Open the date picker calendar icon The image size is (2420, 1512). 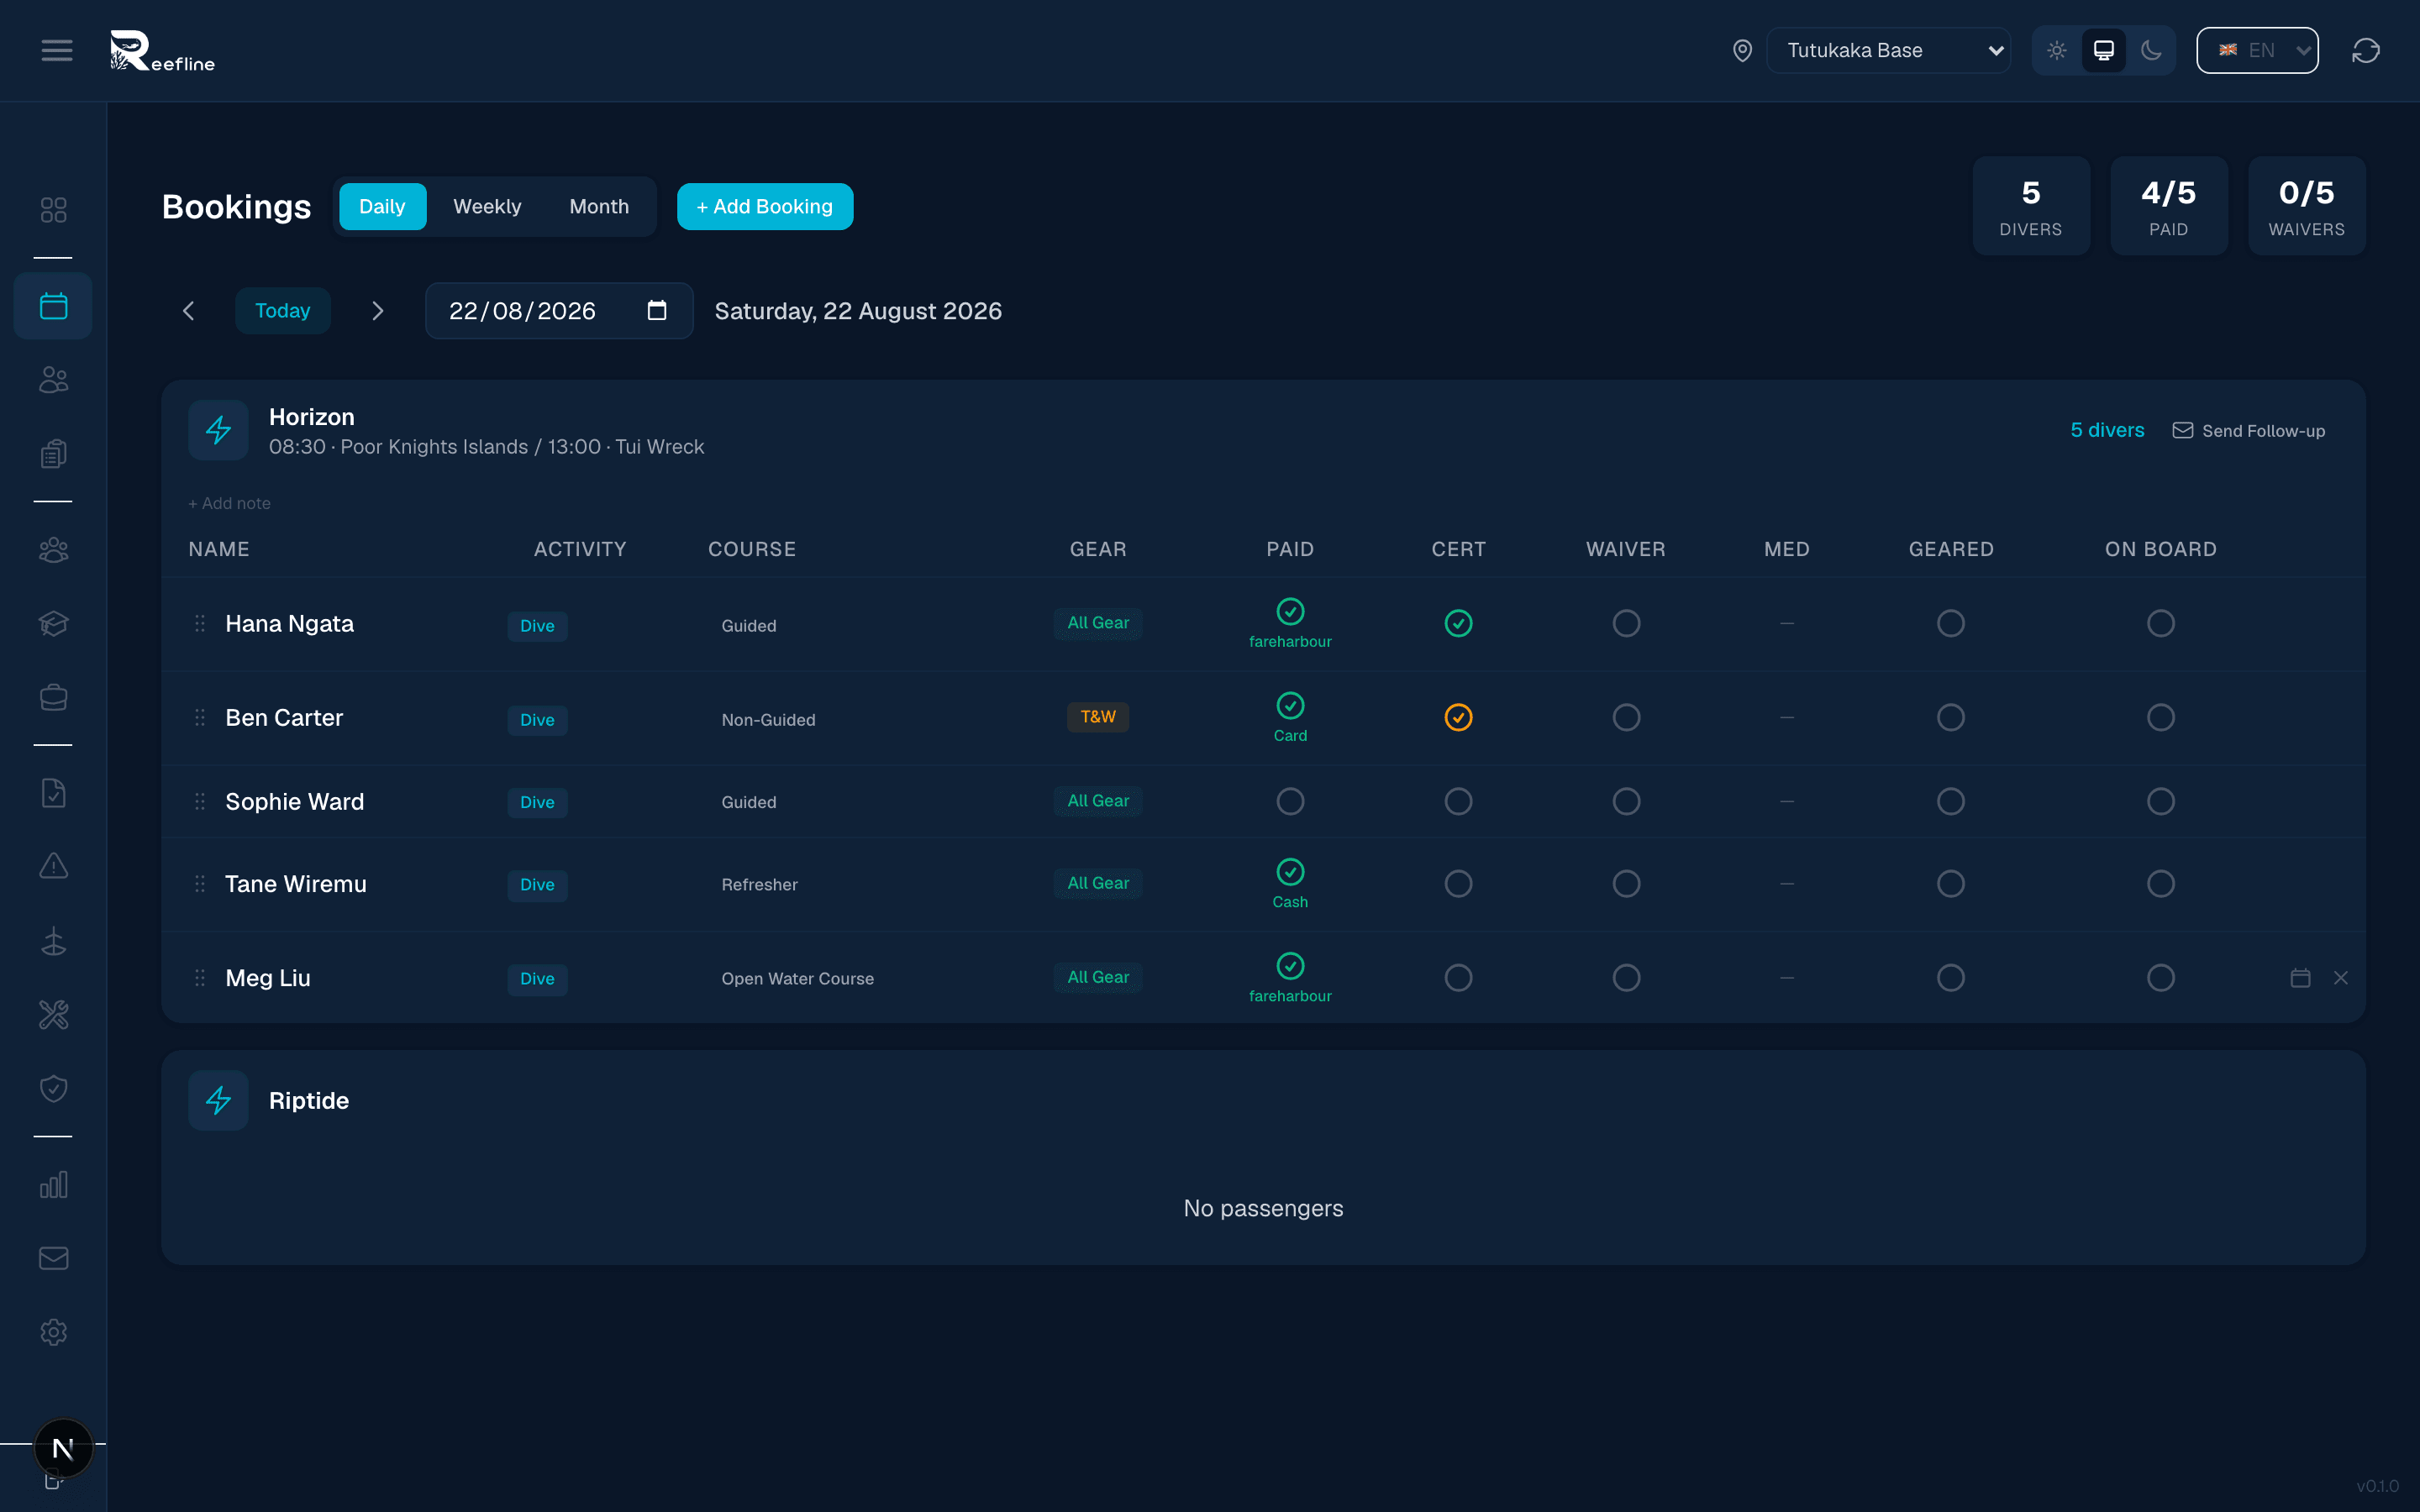657,311
